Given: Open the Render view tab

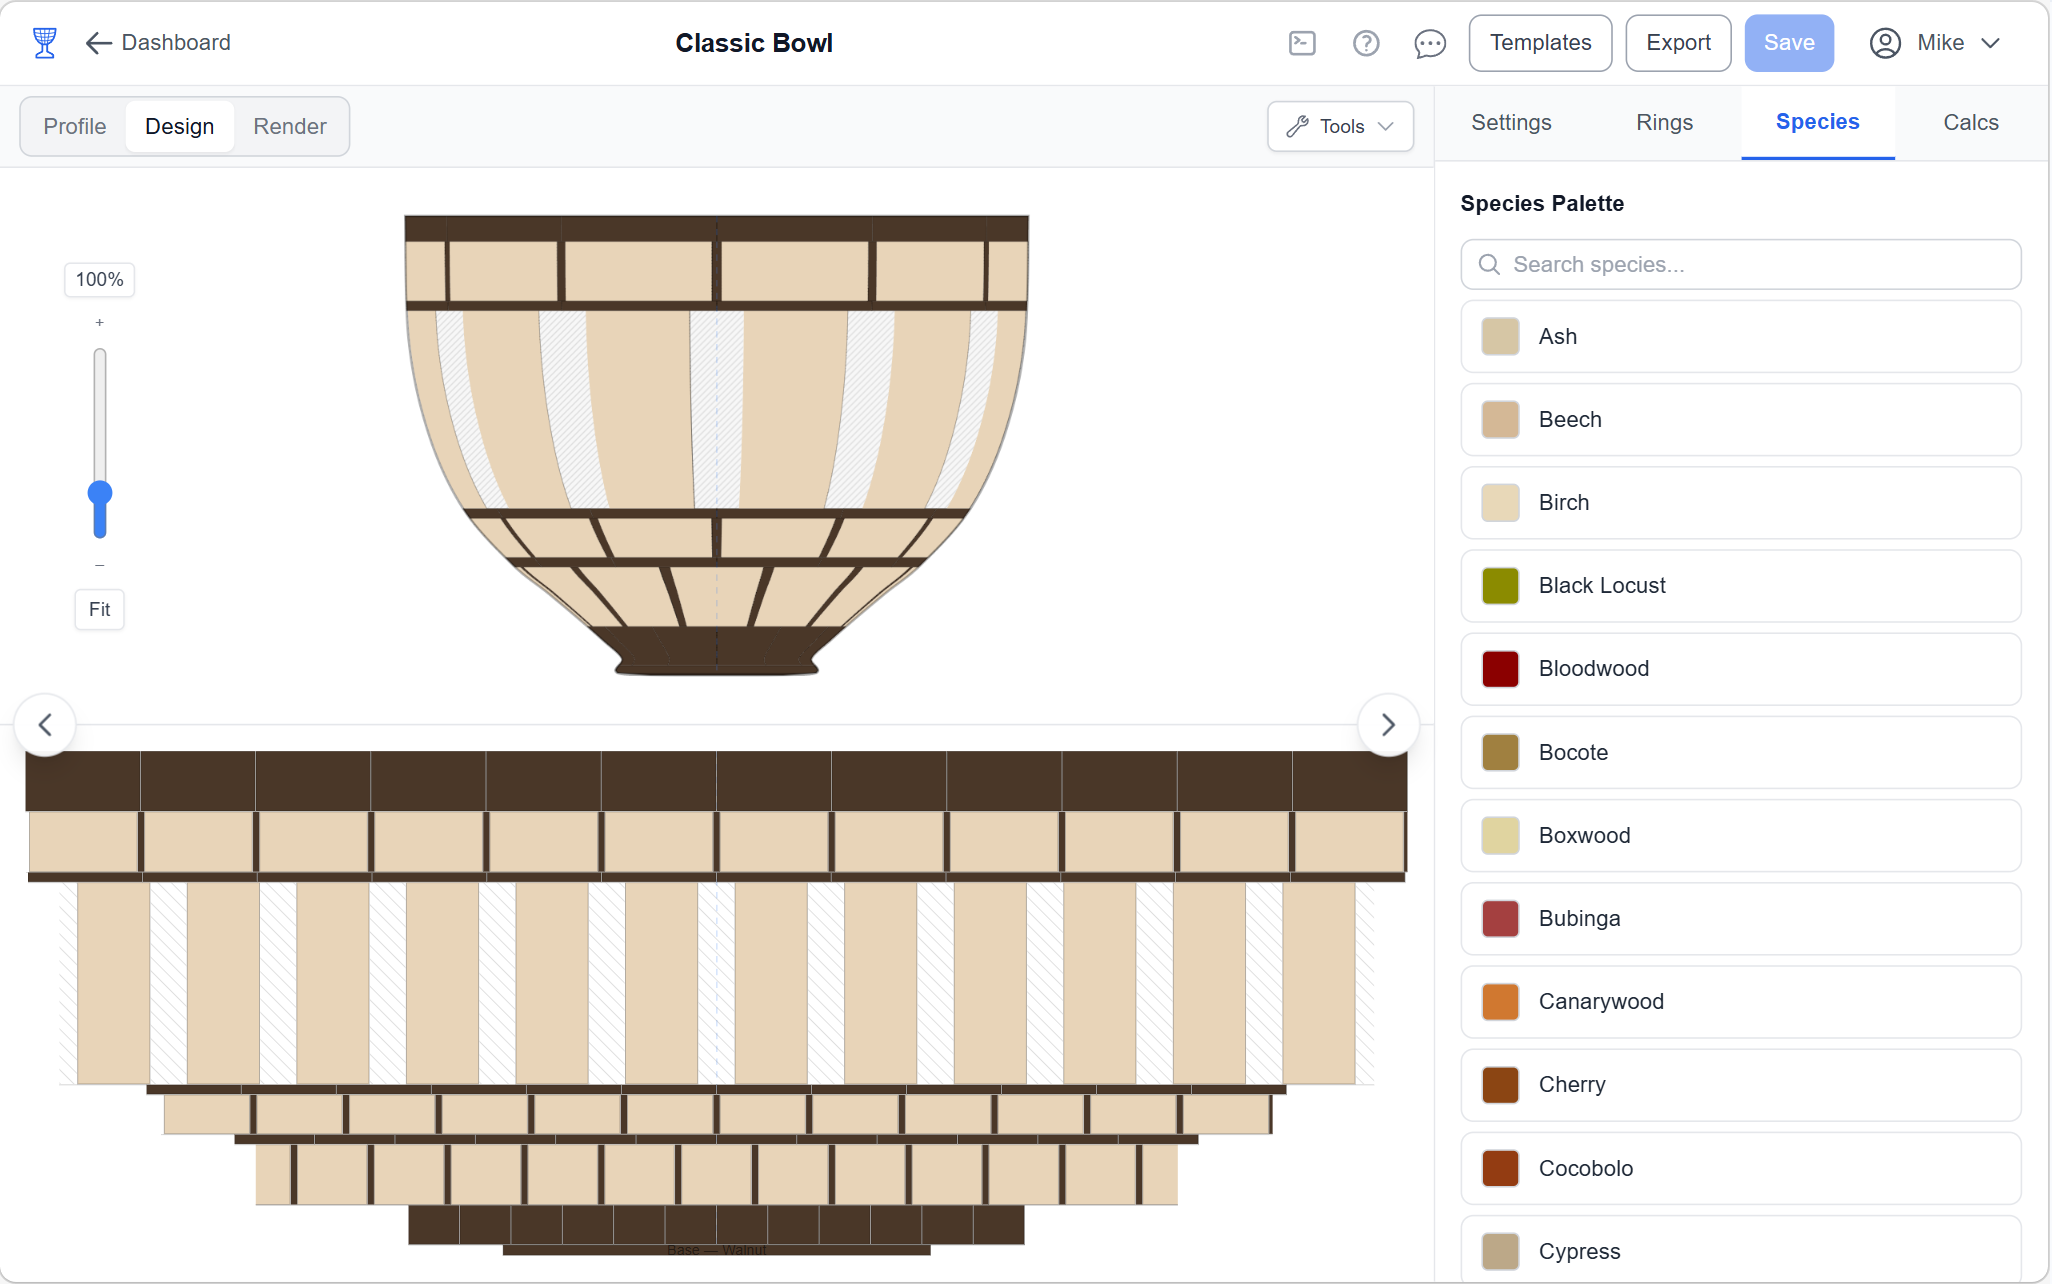Looking at the screenshot, I should pos(289,126).
